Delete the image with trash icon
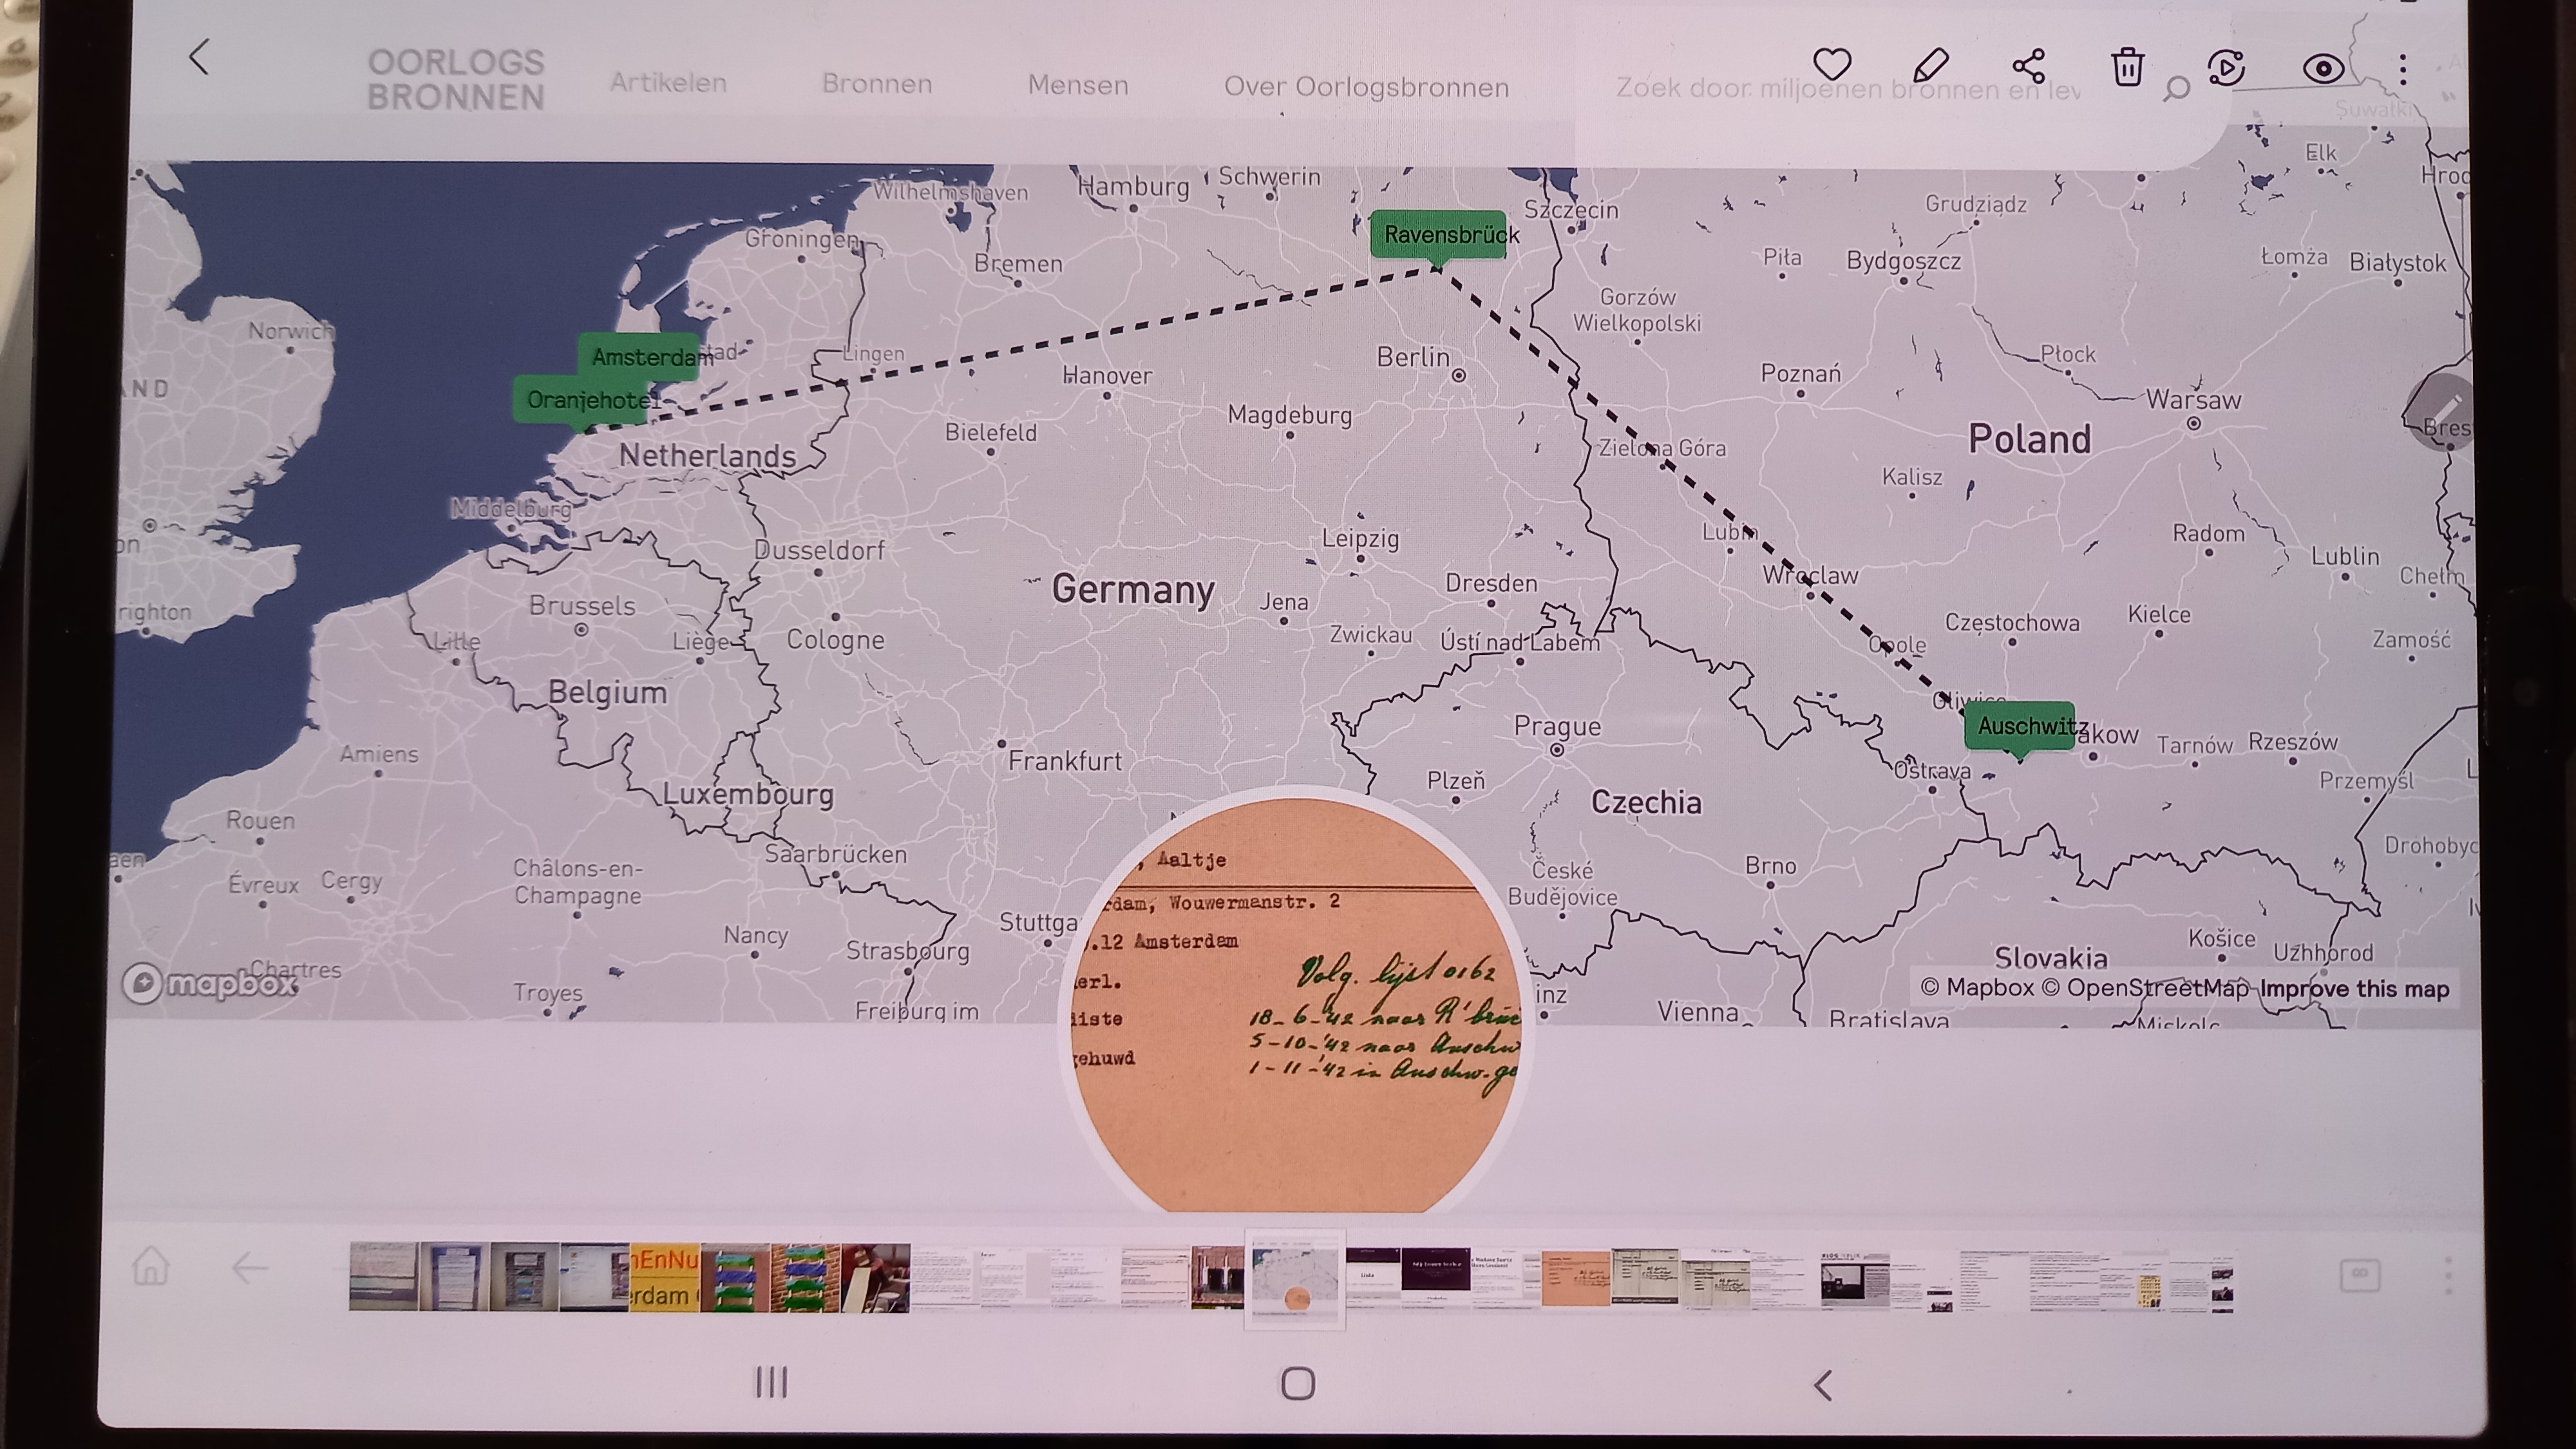This screenshot has height=1449, width=2576. tap(2127, 67)
